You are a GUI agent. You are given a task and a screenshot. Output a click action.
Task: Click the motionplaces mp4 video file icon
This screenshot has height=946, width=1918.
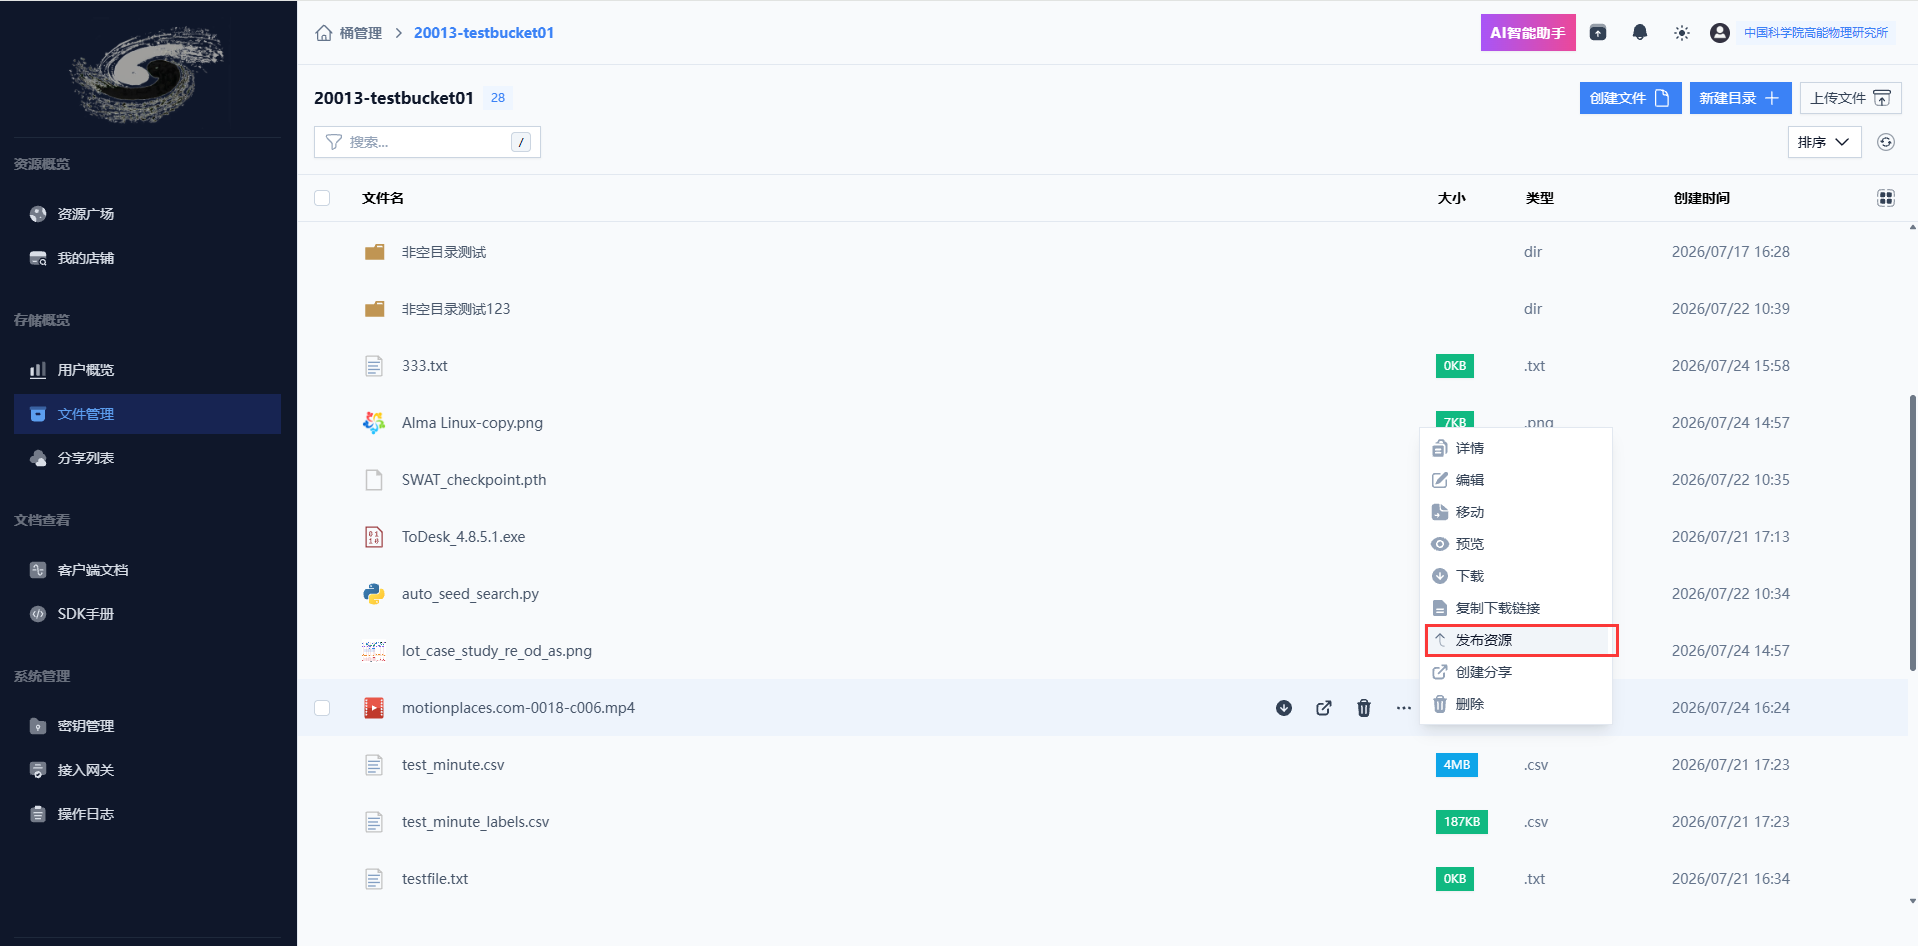[374, 708]
